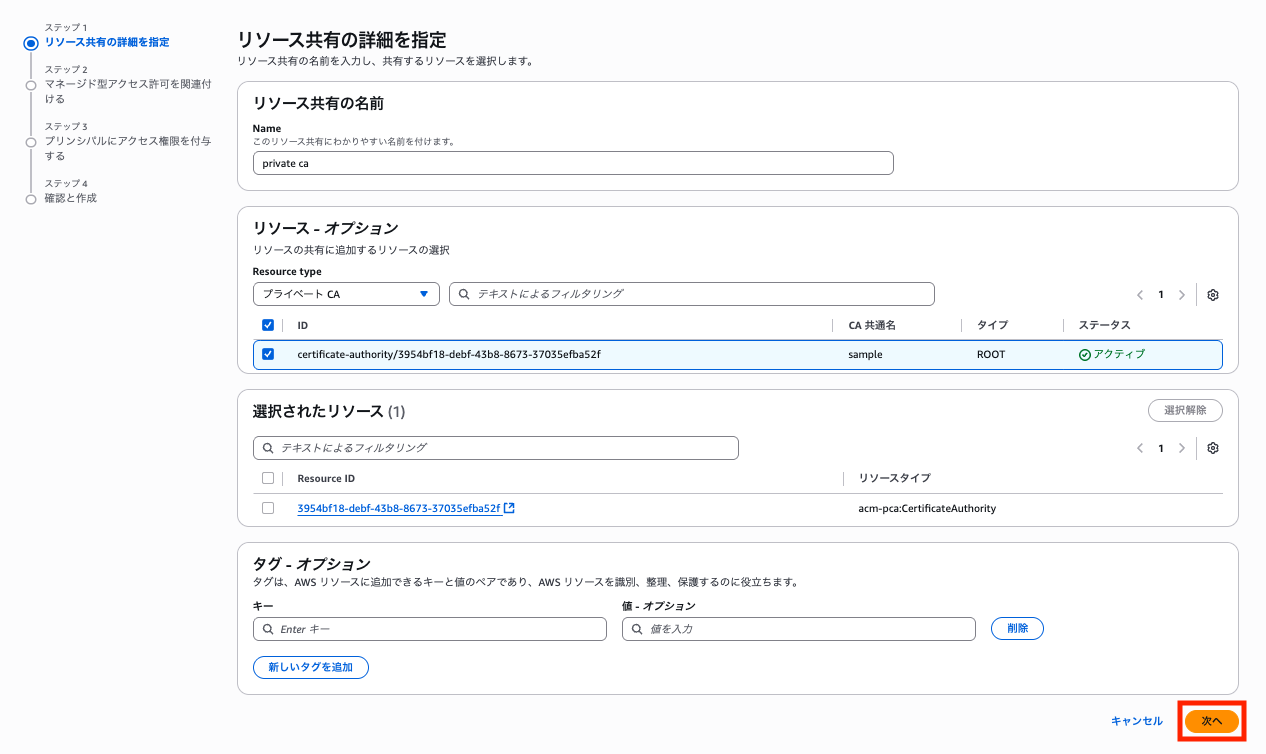Click the ROOT type cell
This screenshot has width=1266, height=754.
[991, 354]
